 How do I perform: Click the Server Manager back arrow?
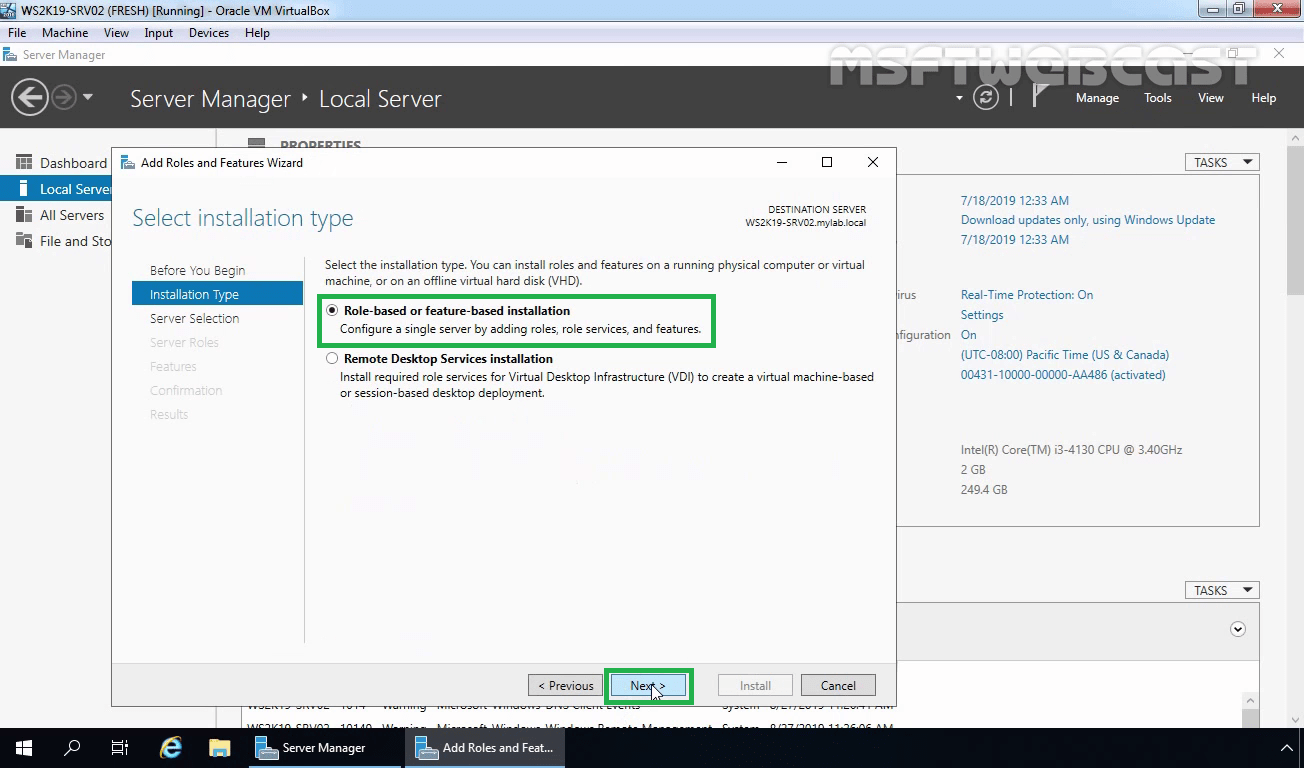30,98
